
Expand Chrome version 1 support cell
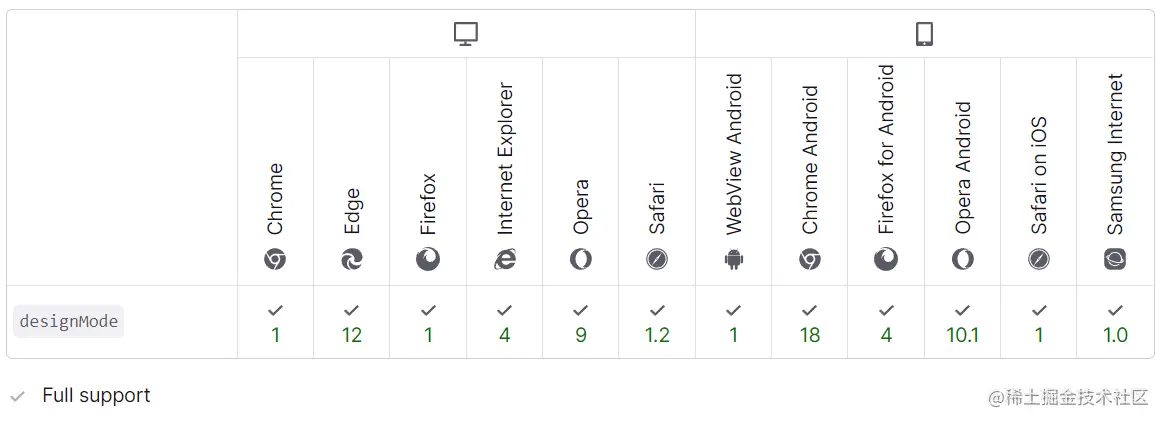(275, 323)
